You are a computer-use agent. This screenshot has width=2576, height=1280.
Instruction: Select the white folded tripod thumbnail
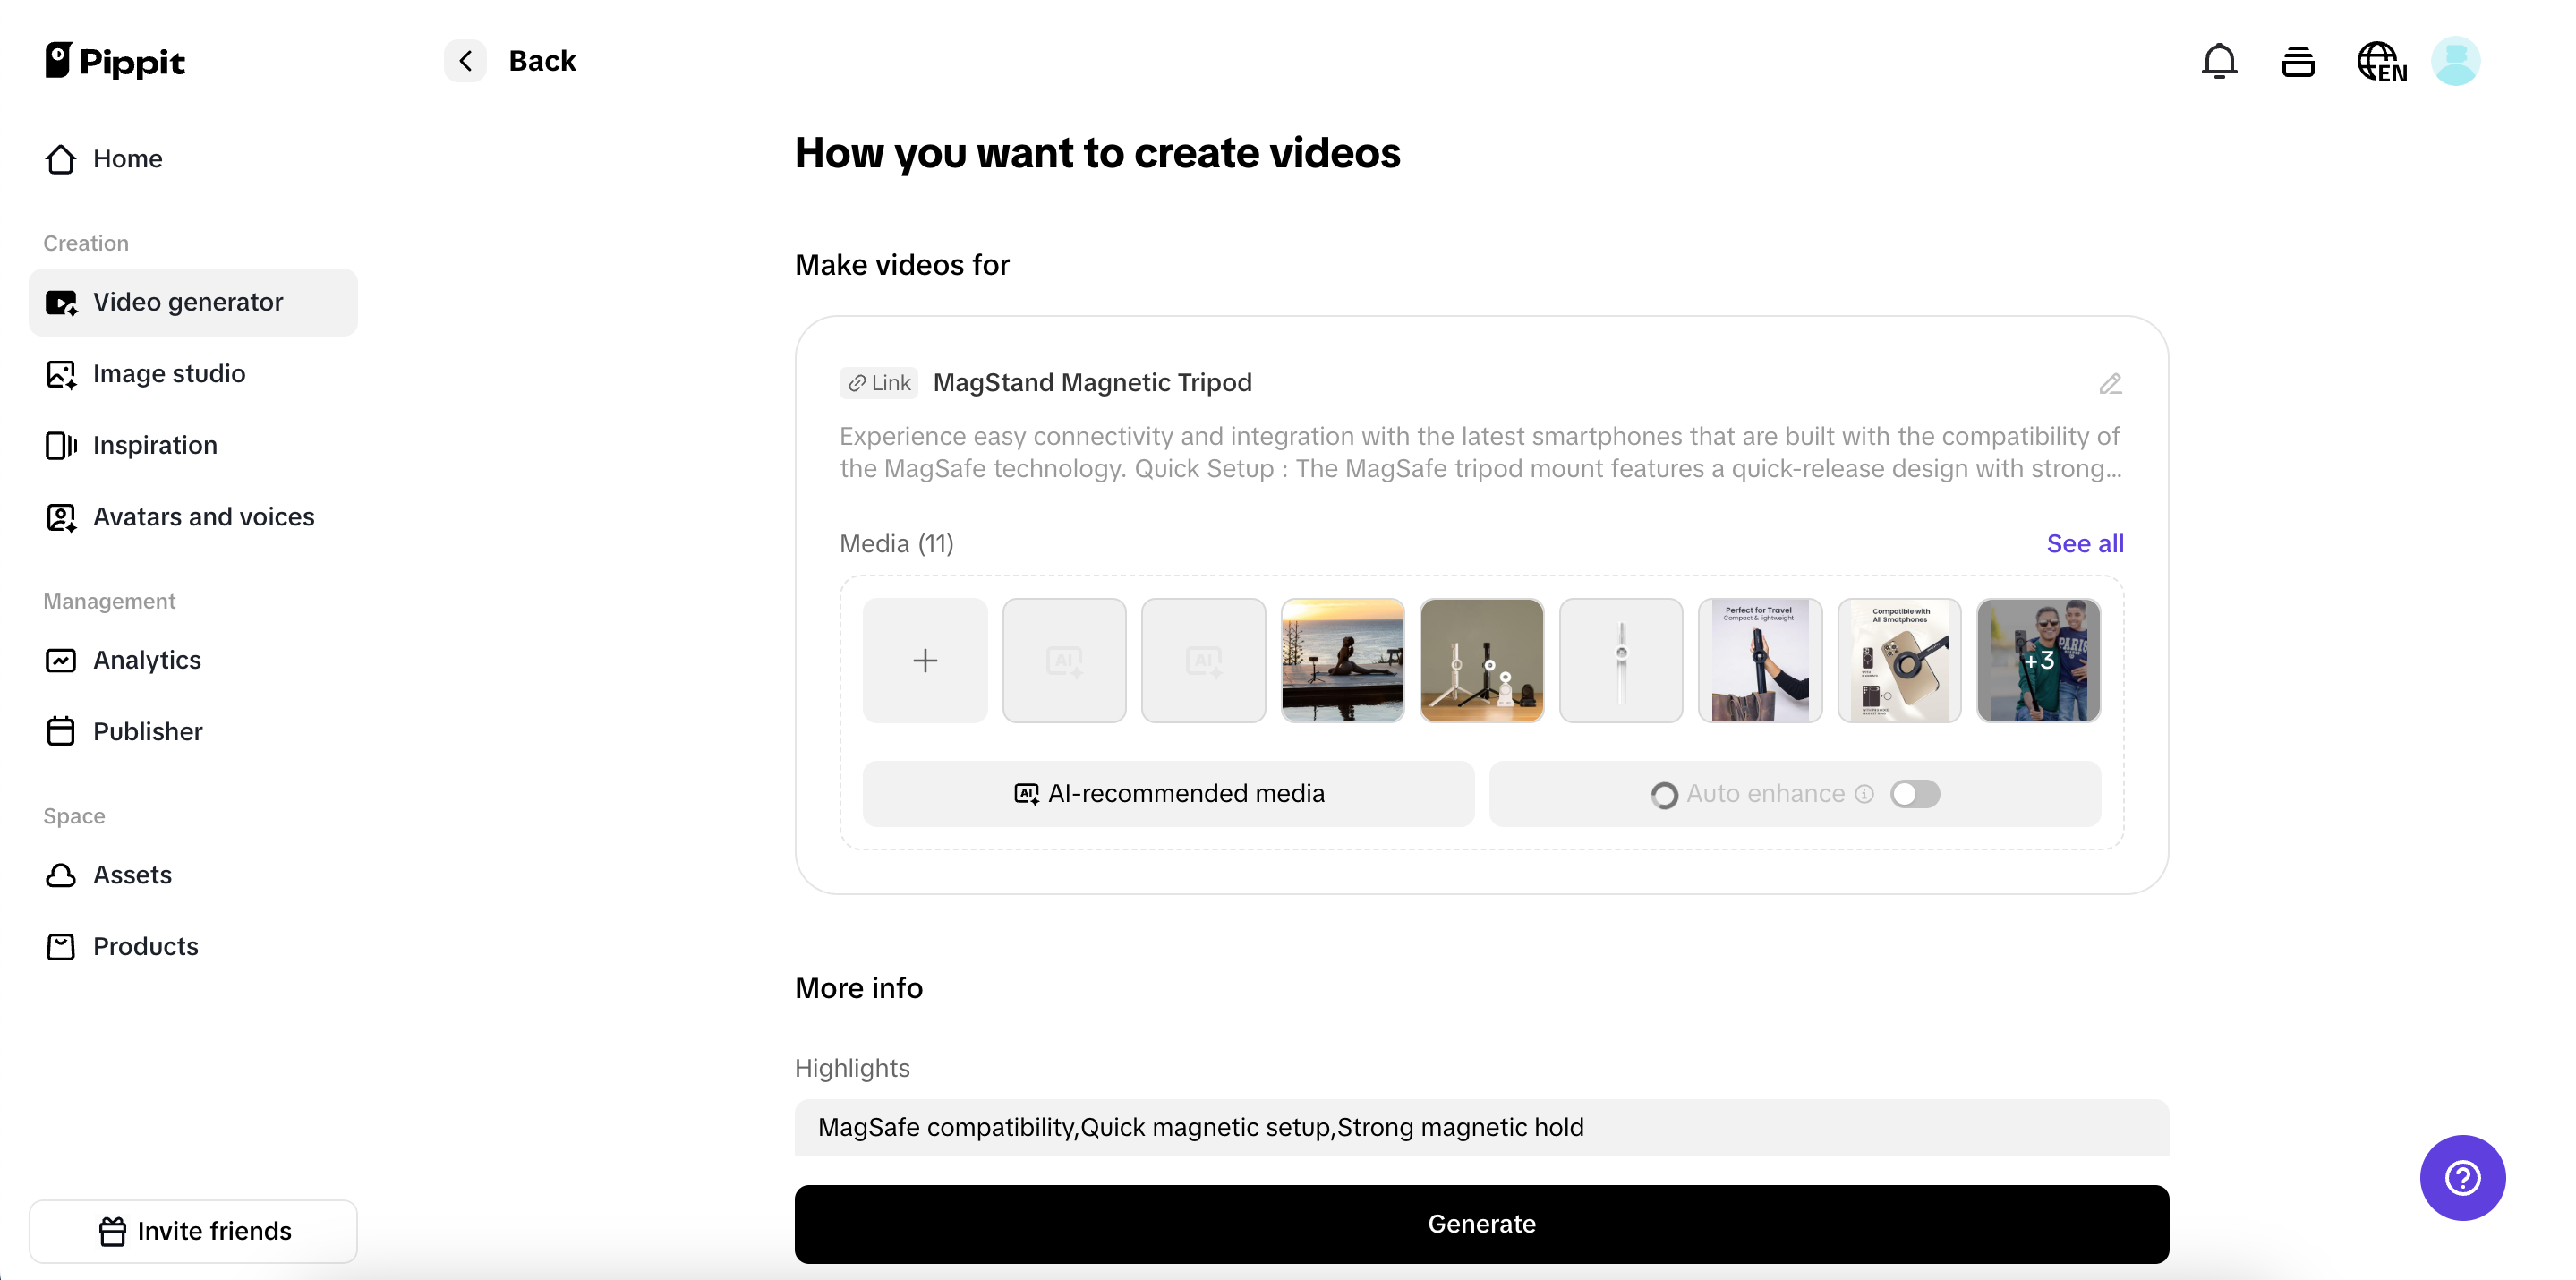[1621, 660]
